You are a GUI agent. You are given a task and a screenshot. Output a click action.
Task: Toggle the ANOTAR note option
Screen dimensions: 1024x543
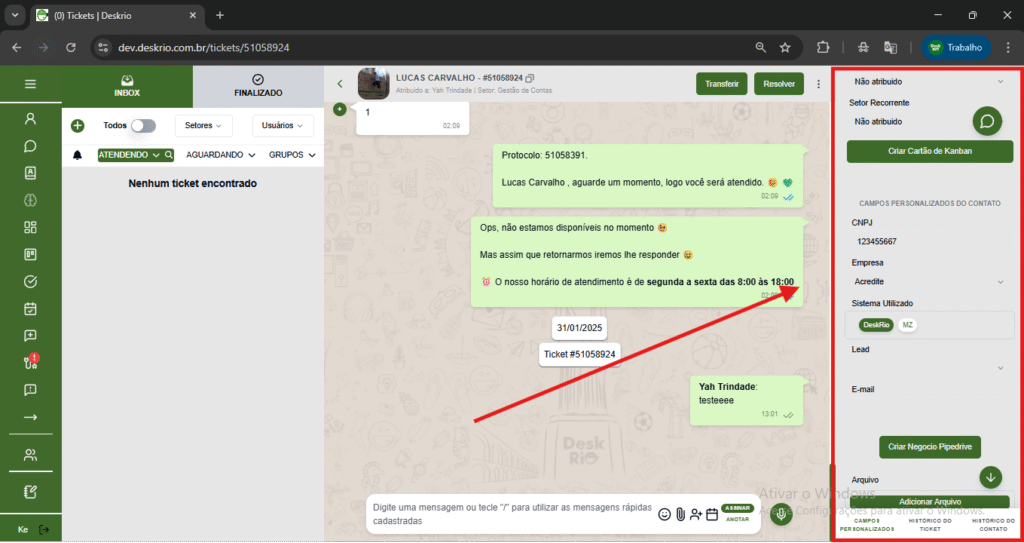(x=737, y=519)
